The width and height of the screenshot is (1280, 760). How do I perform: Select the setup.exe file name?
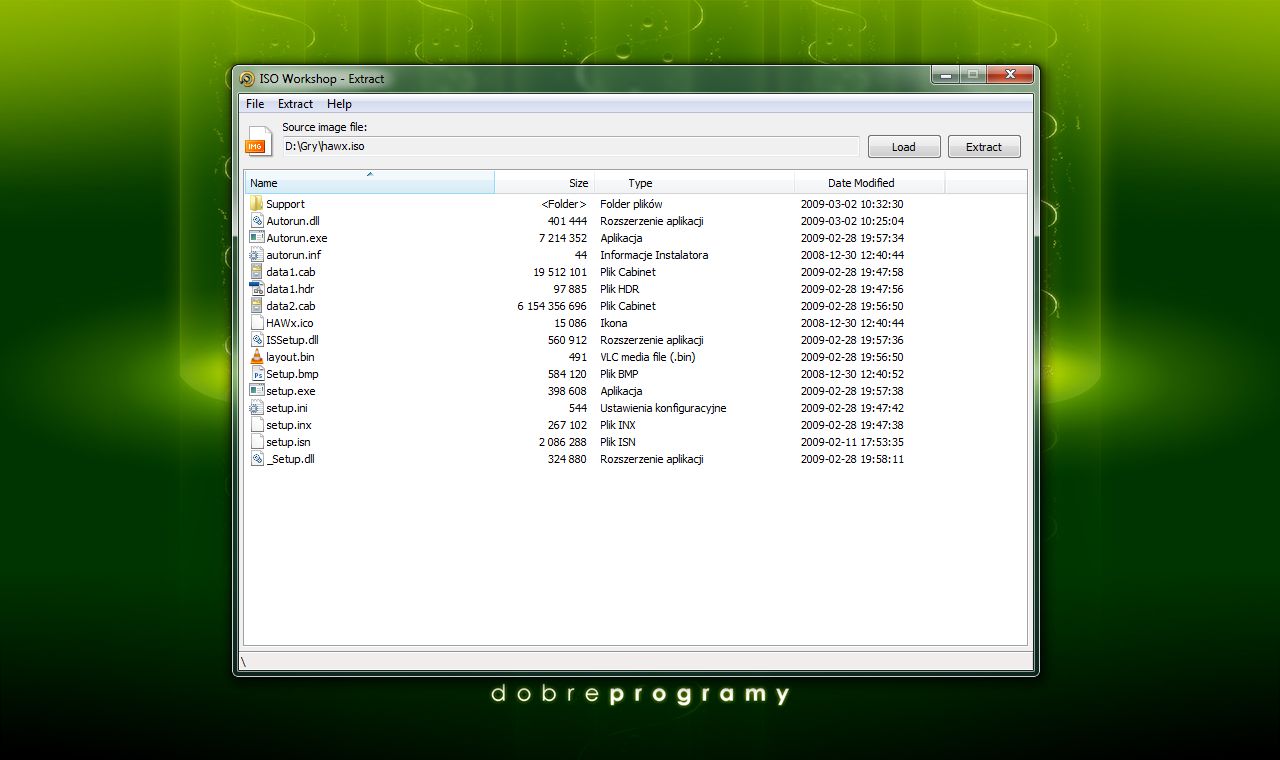(291, 391)
